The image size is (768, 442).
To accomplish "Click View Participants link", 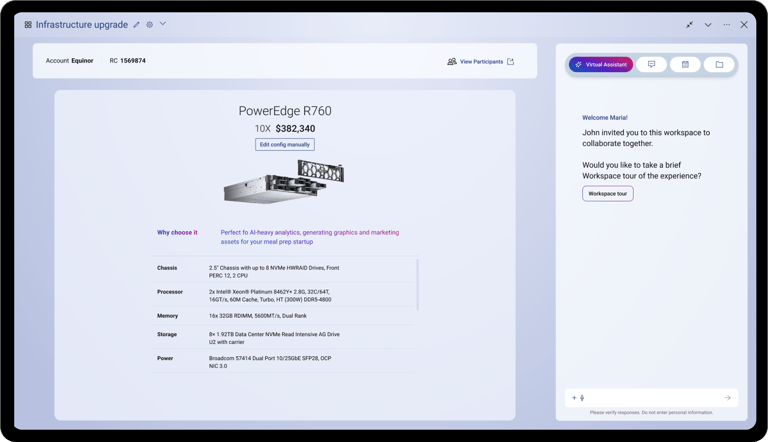I will (x=481, y=62).
